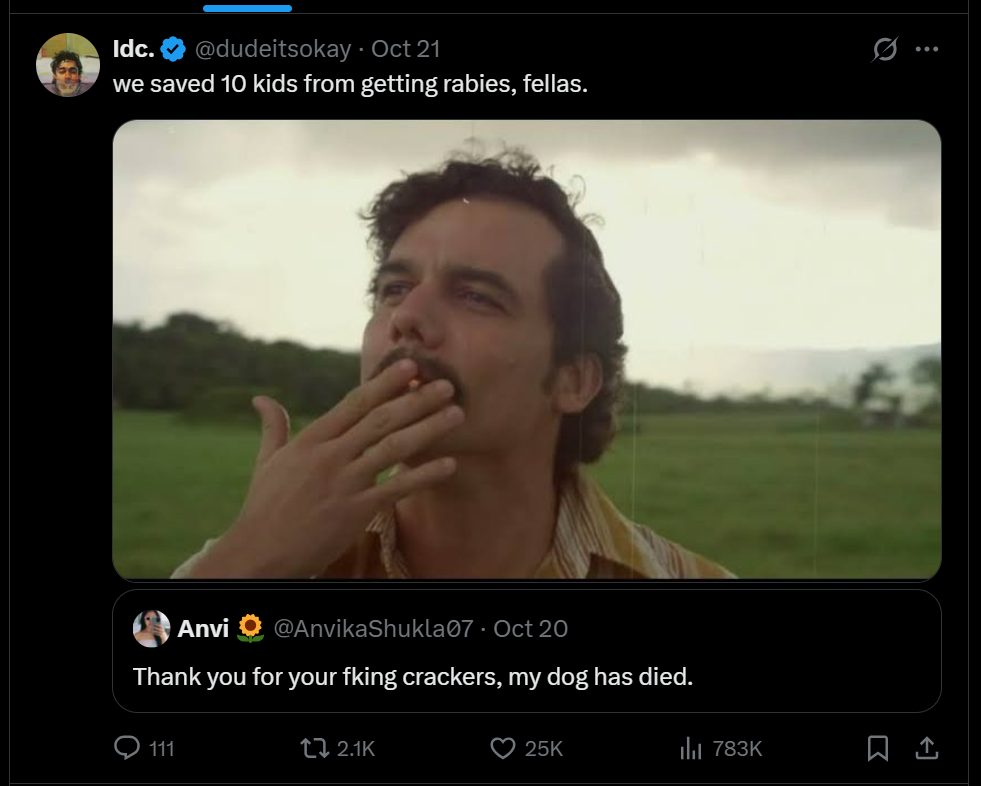The image size is (981, 786).
Task: Open the three-dot More options menu
Action: pyautogui.click(x=928, y=49)
